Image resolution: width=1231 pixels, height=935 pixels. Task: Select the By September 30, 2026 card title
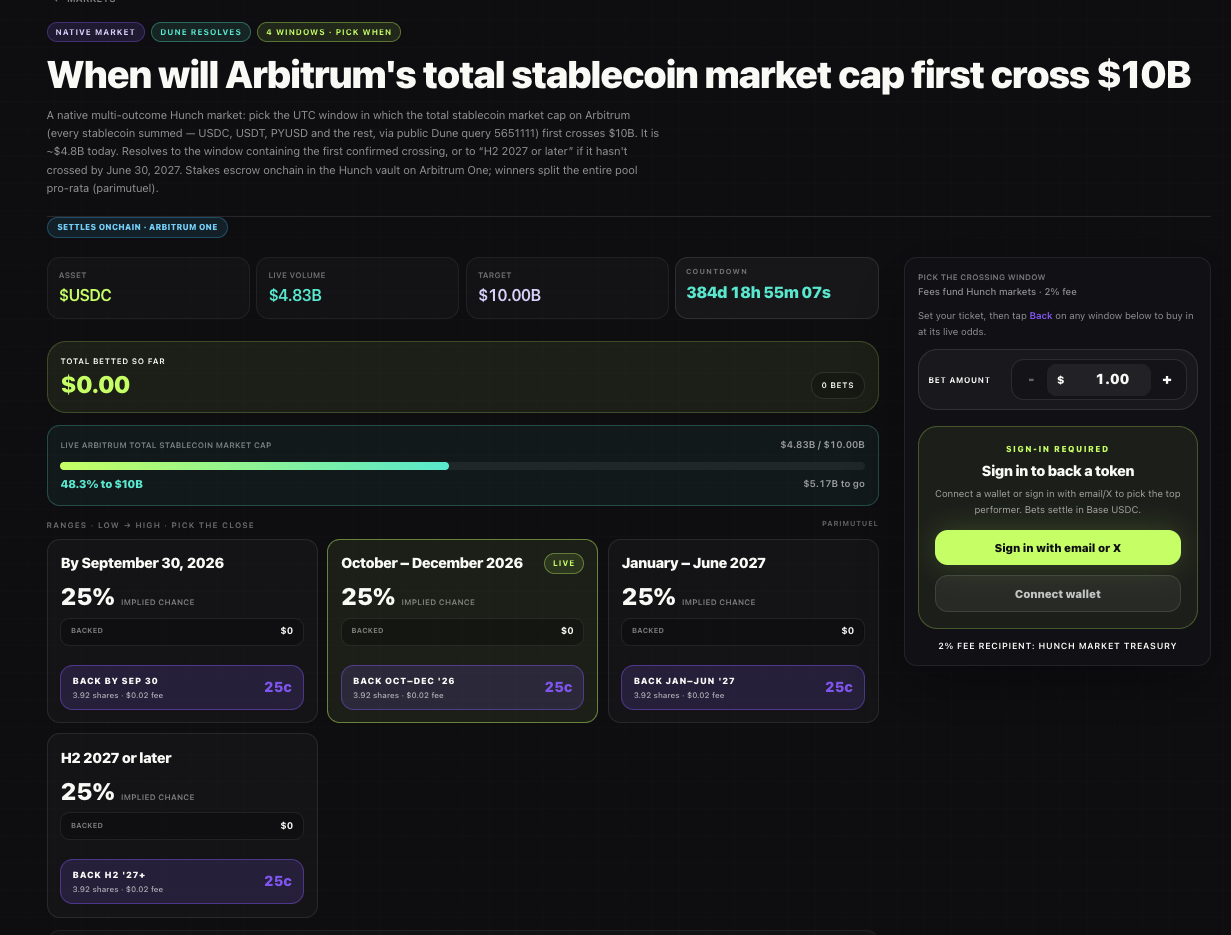tap(142, 563)
